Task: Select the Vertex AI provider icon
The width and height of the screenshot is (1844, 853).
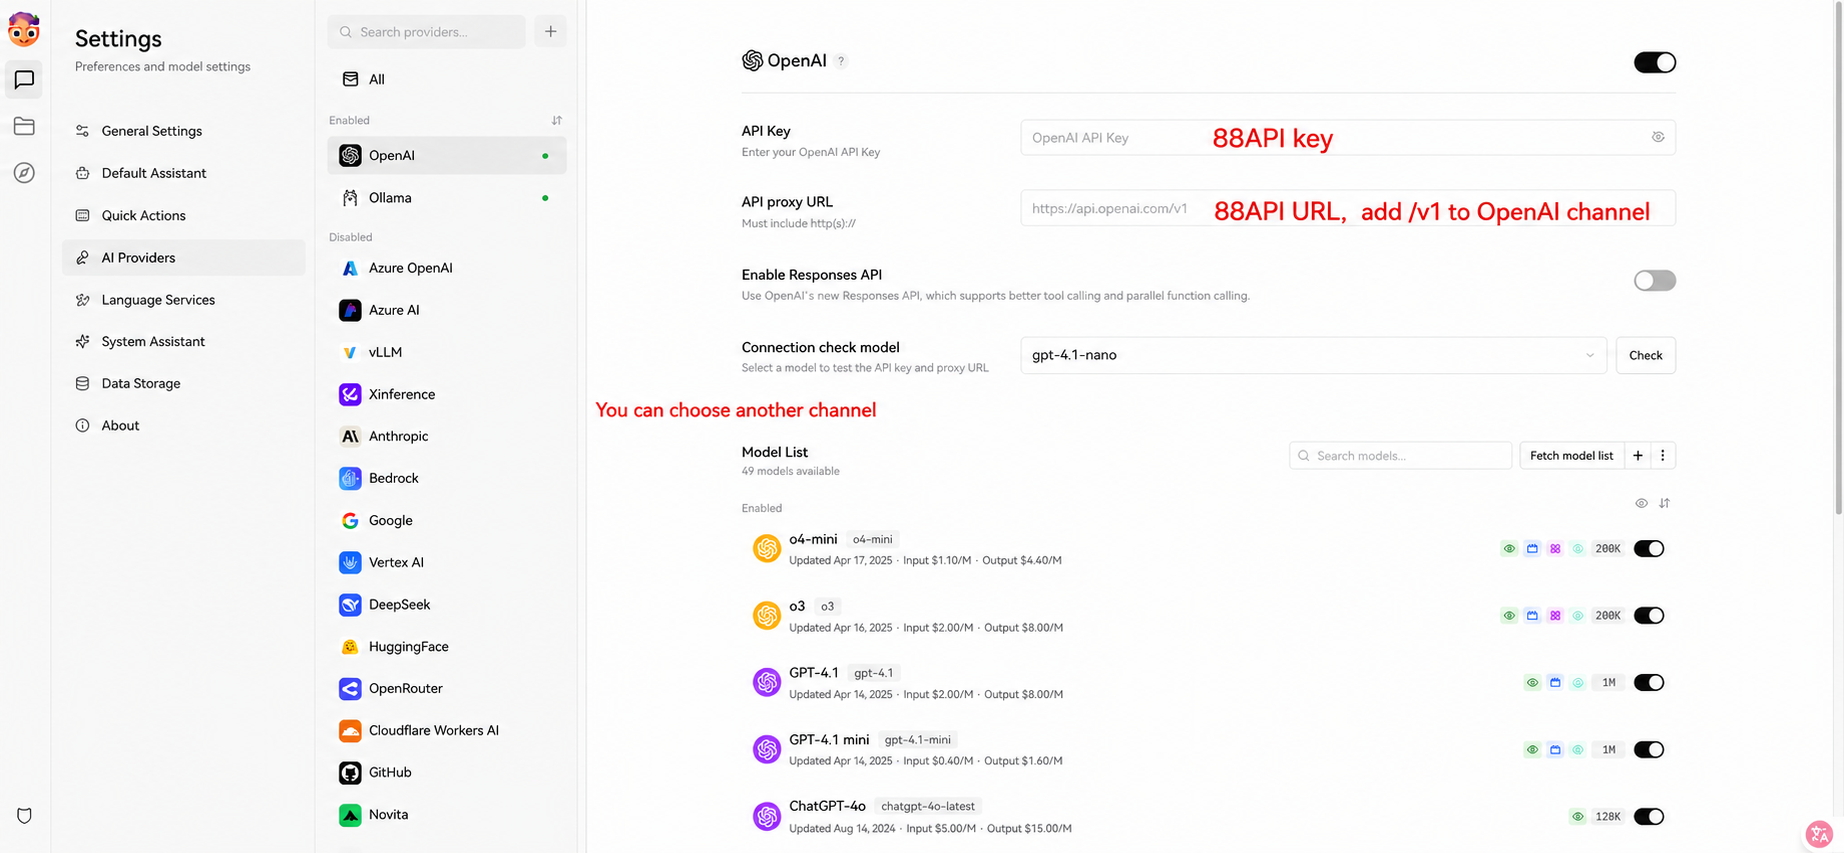Action: (350, 562)
